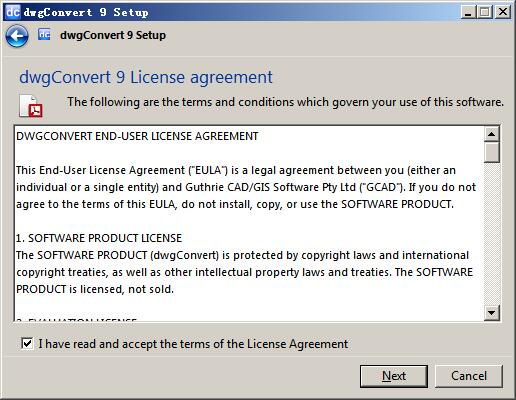Click the 'I have read and accept' label

pos(193,344)
